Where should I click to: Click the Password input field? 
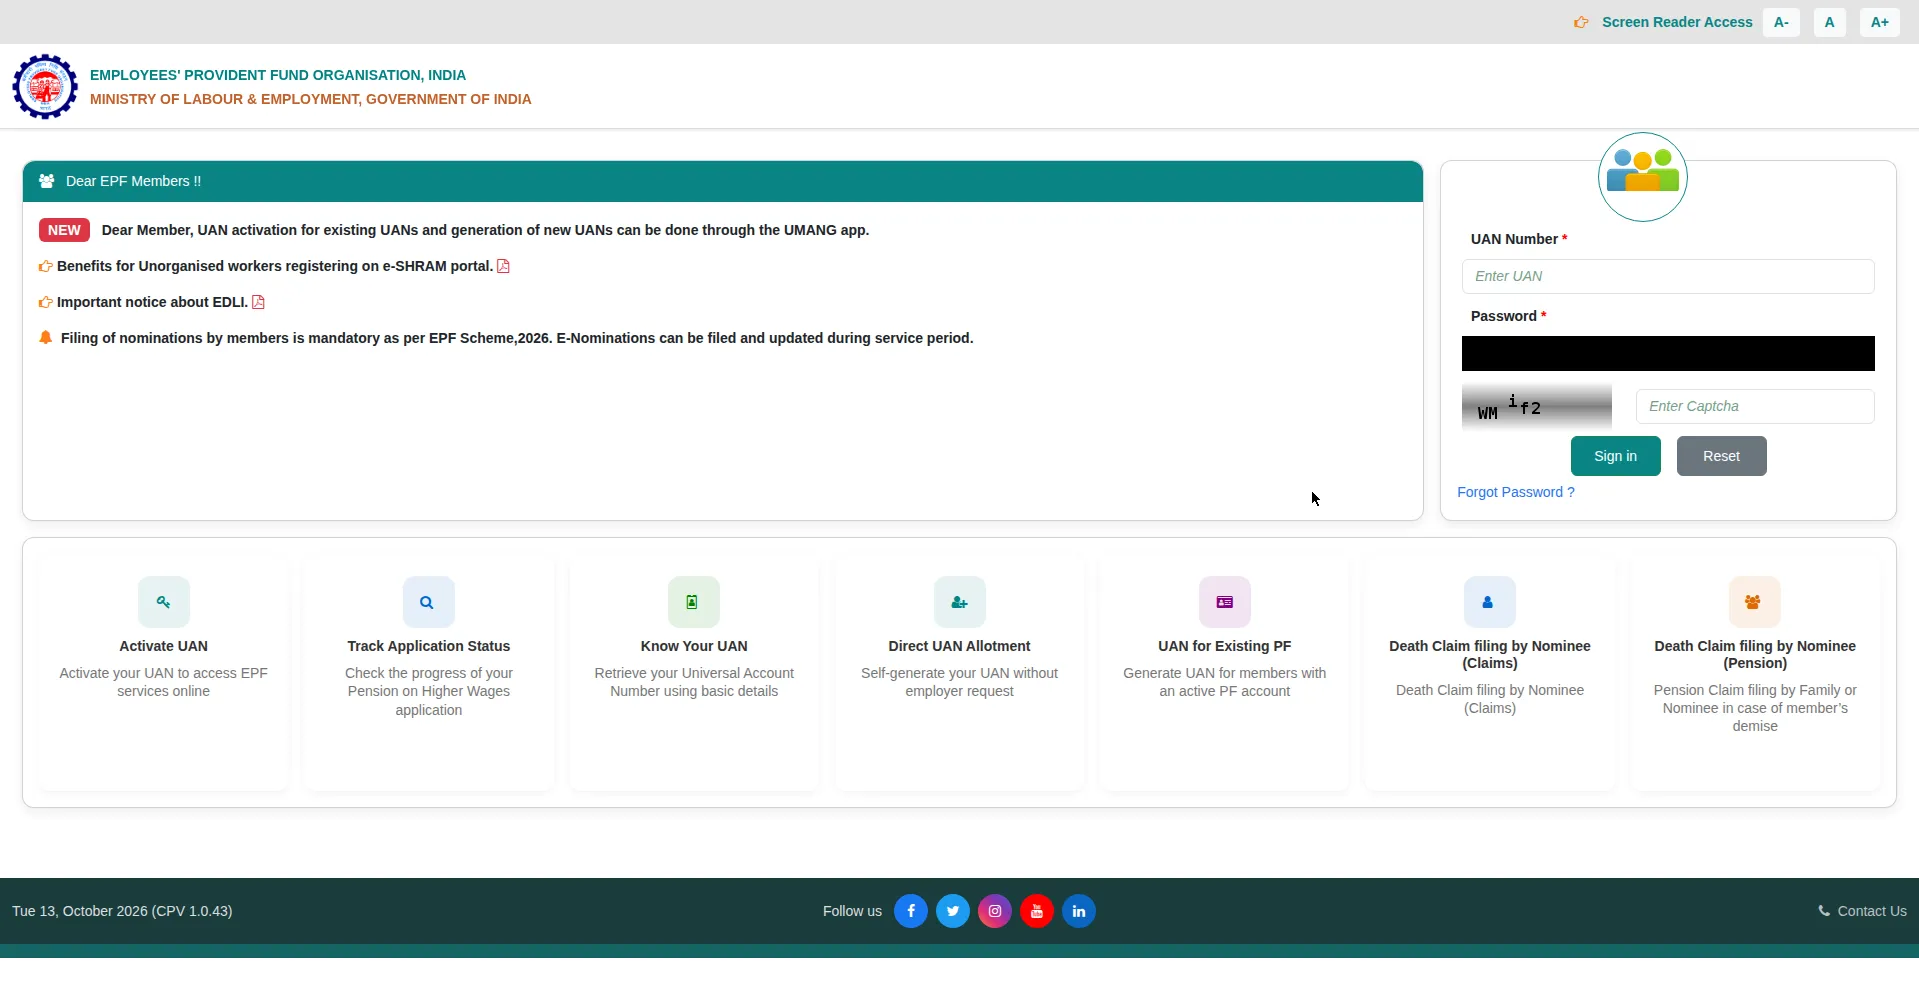pos(1668,354)
